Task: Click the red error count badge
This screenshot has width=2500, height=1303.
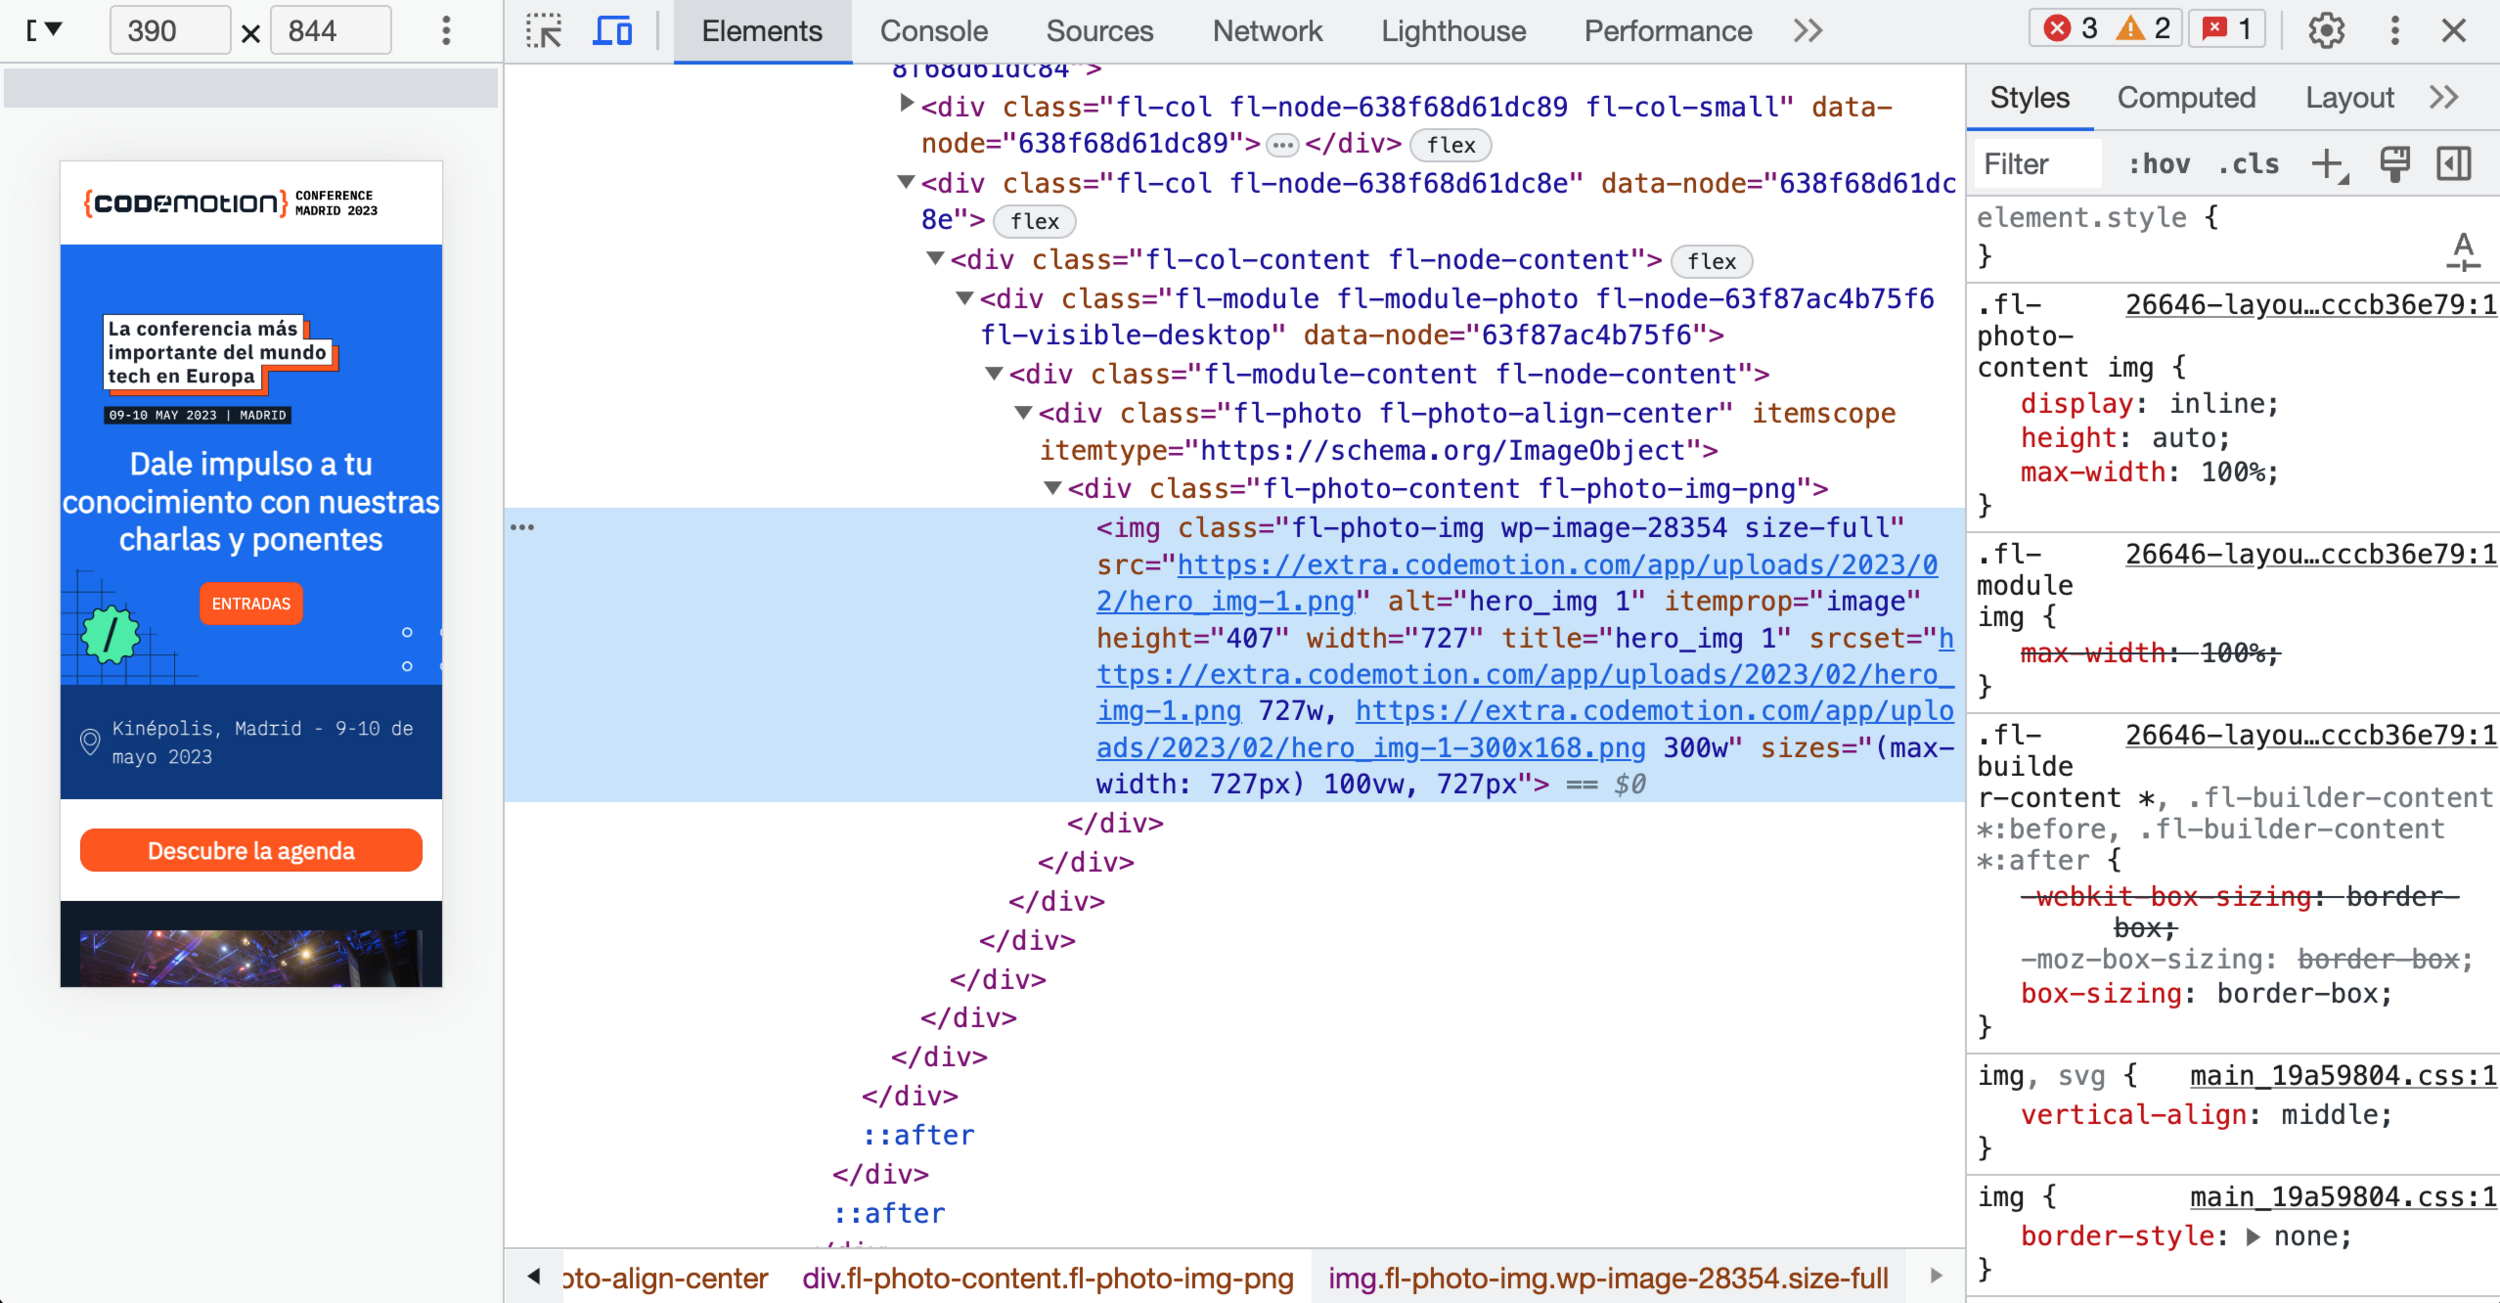Action: coord(2072,29)
